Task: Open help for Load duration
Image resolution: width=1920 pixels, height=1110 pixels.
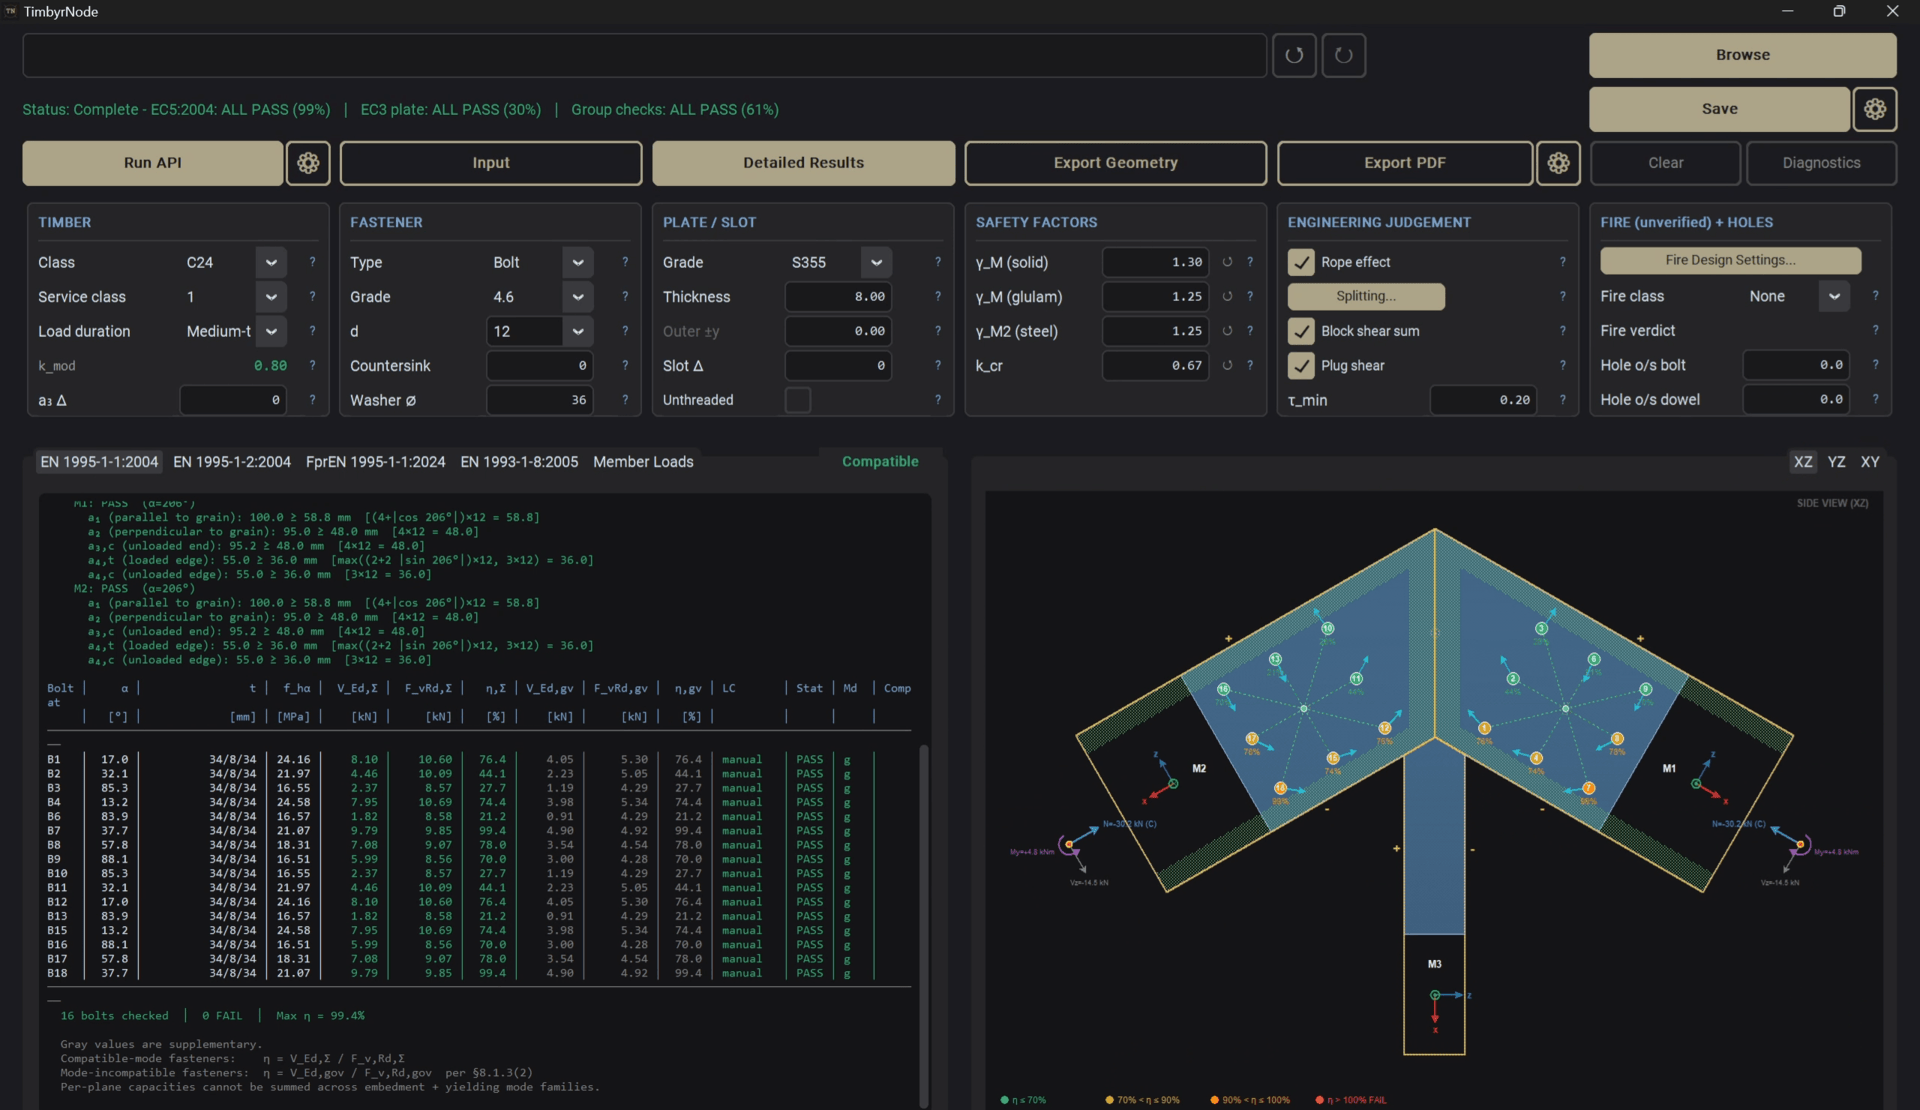Action: tap(312, 331)
